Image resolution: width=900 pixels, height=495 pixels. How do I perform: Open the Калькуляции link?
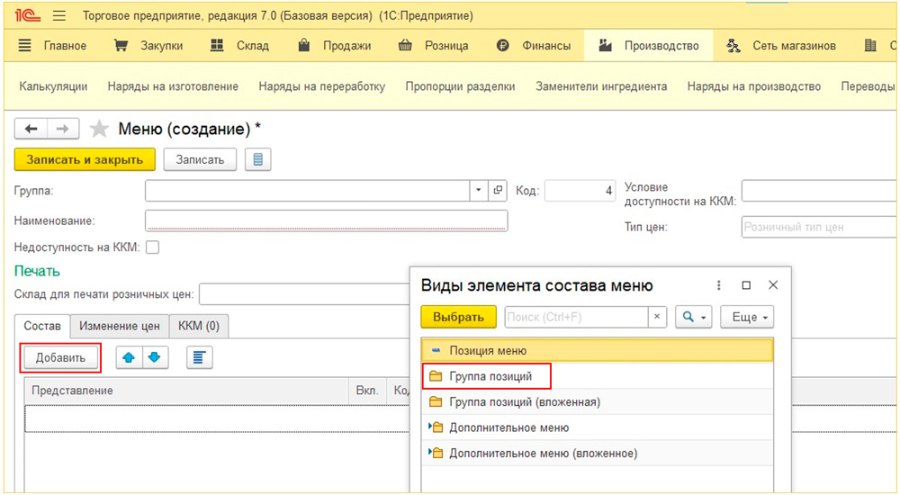point(53,87)
